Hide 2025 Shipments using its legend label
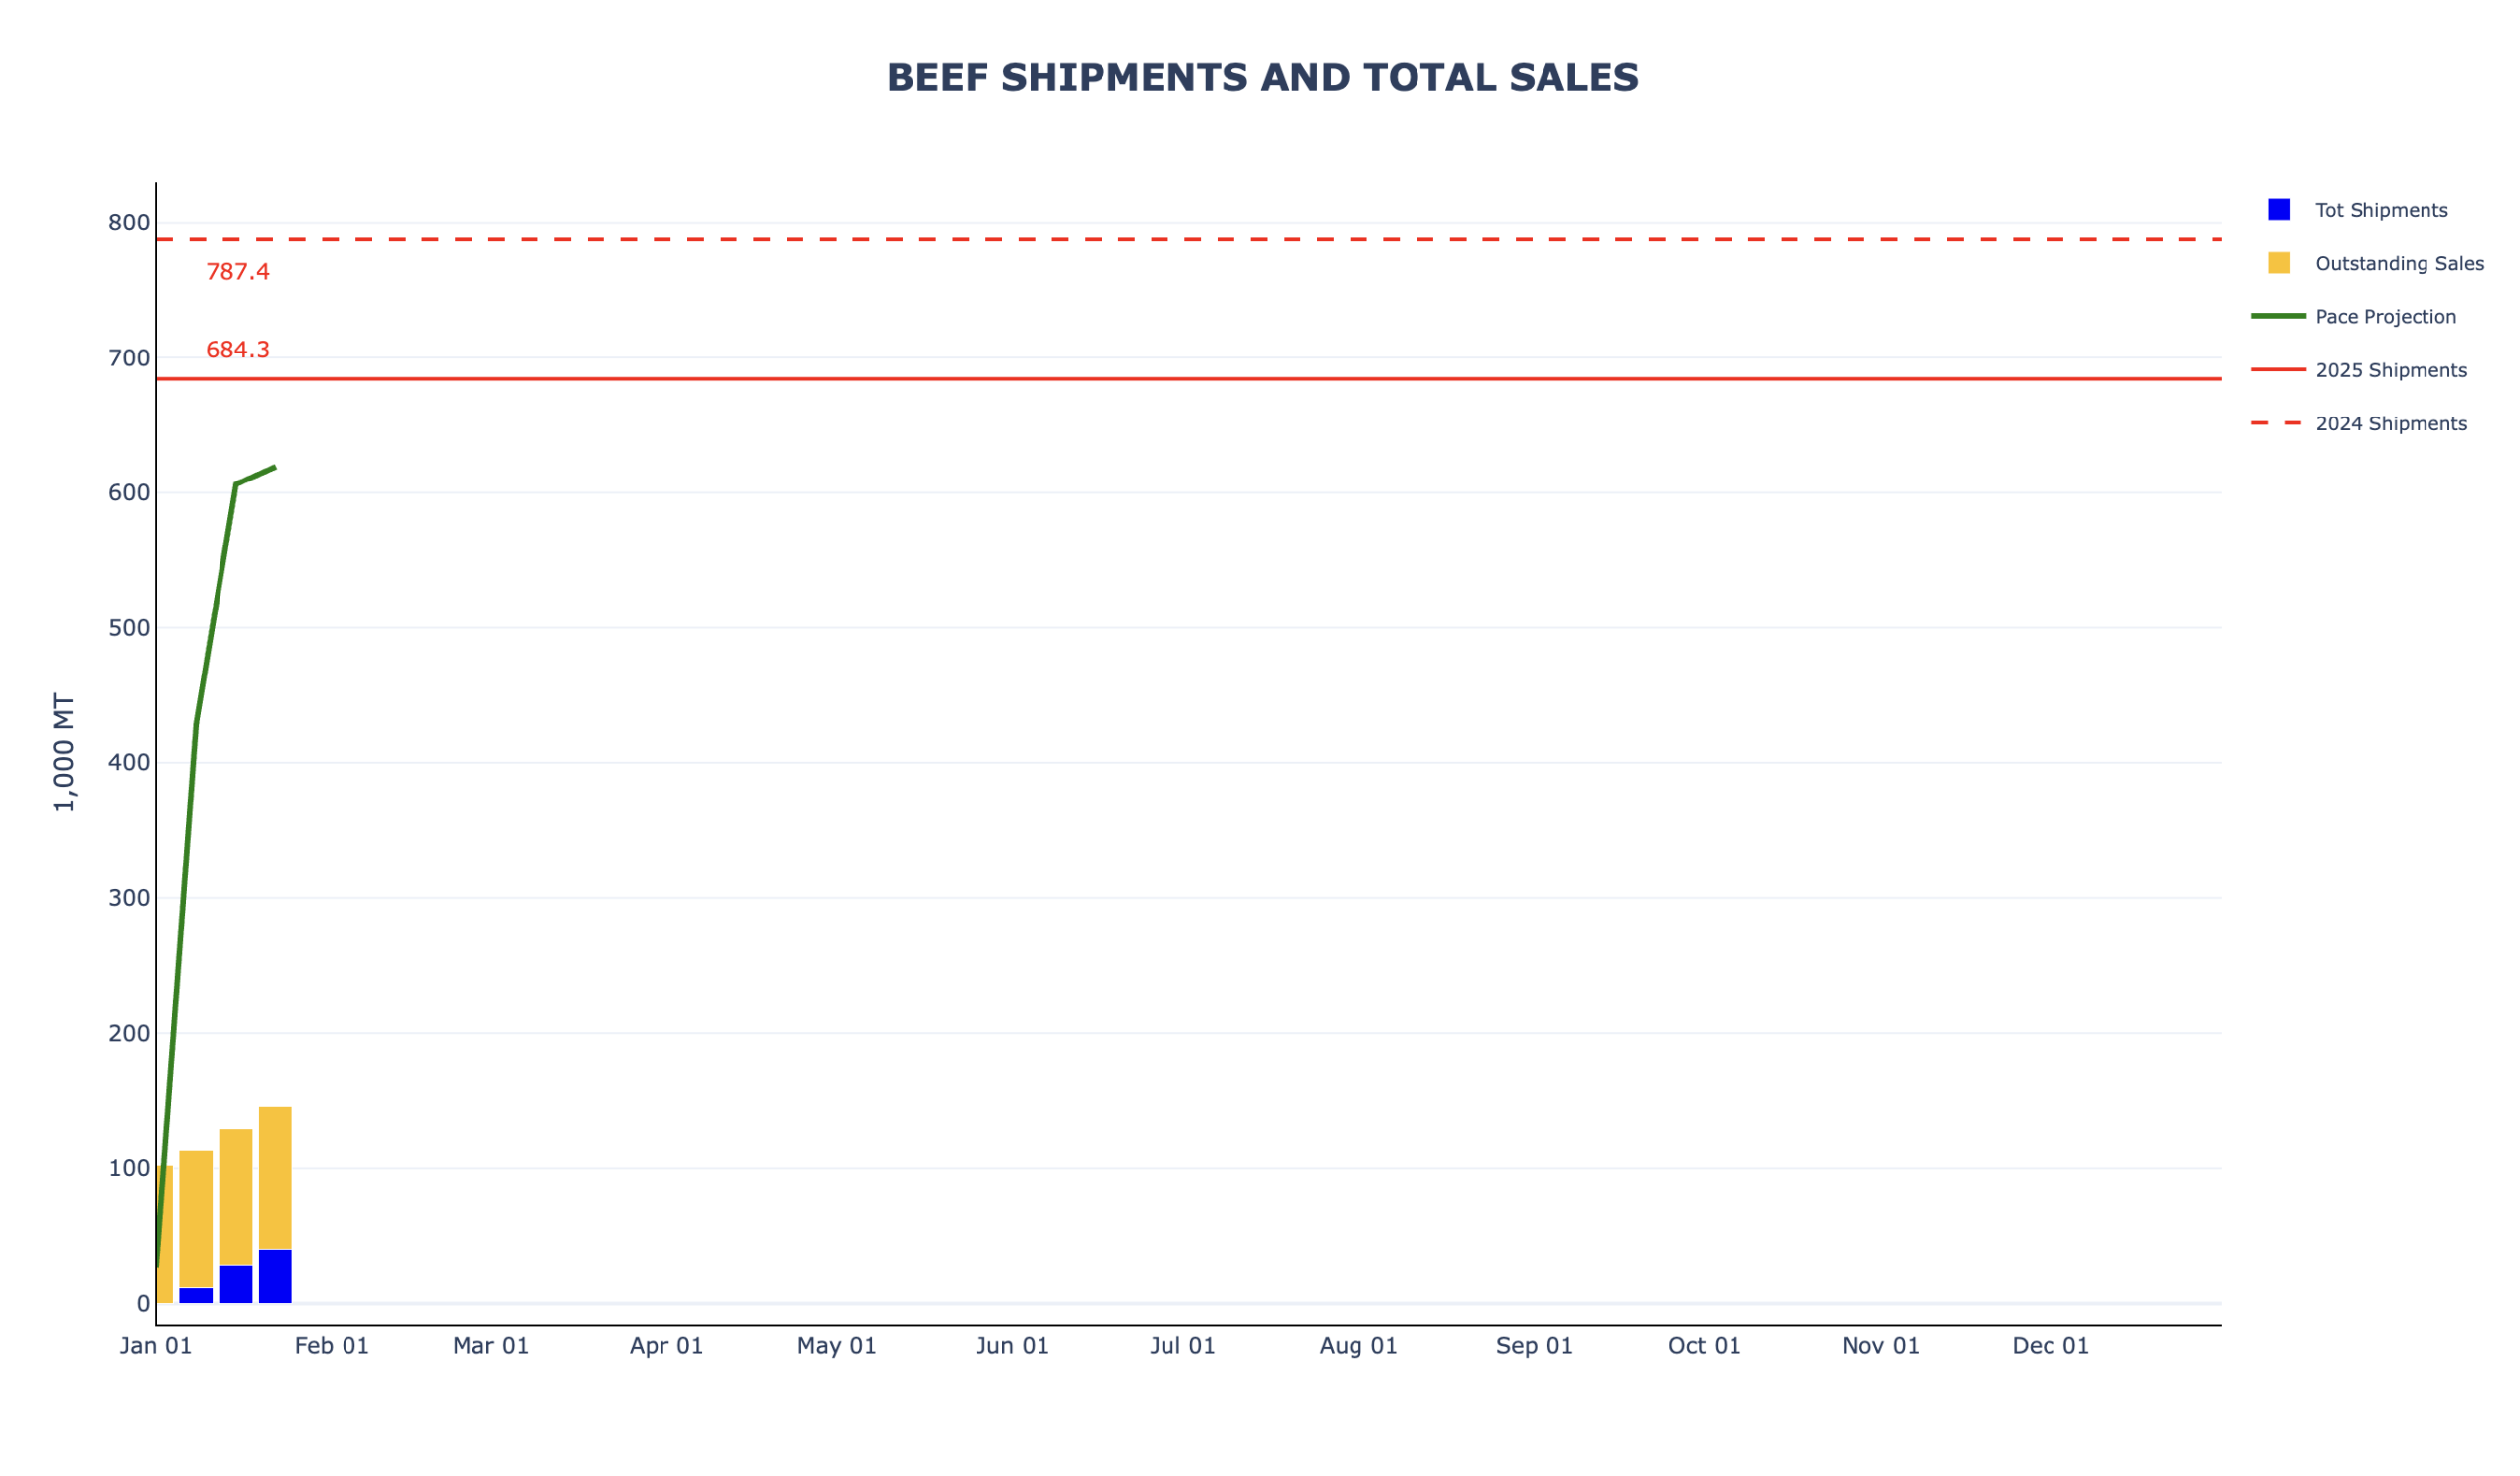Screen dimensions: 2520x1476 click(2391, 371)
